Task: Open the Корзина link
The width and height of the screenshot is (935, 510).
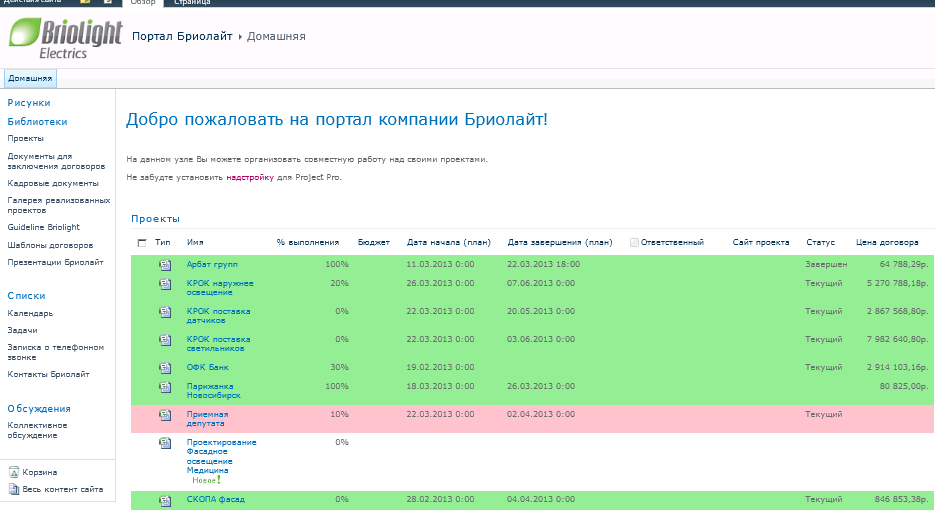Action: 39,472
